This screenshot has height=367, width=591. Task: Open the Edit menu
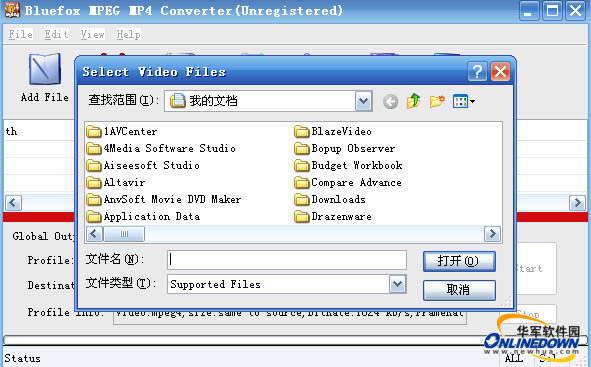(56, 34)
